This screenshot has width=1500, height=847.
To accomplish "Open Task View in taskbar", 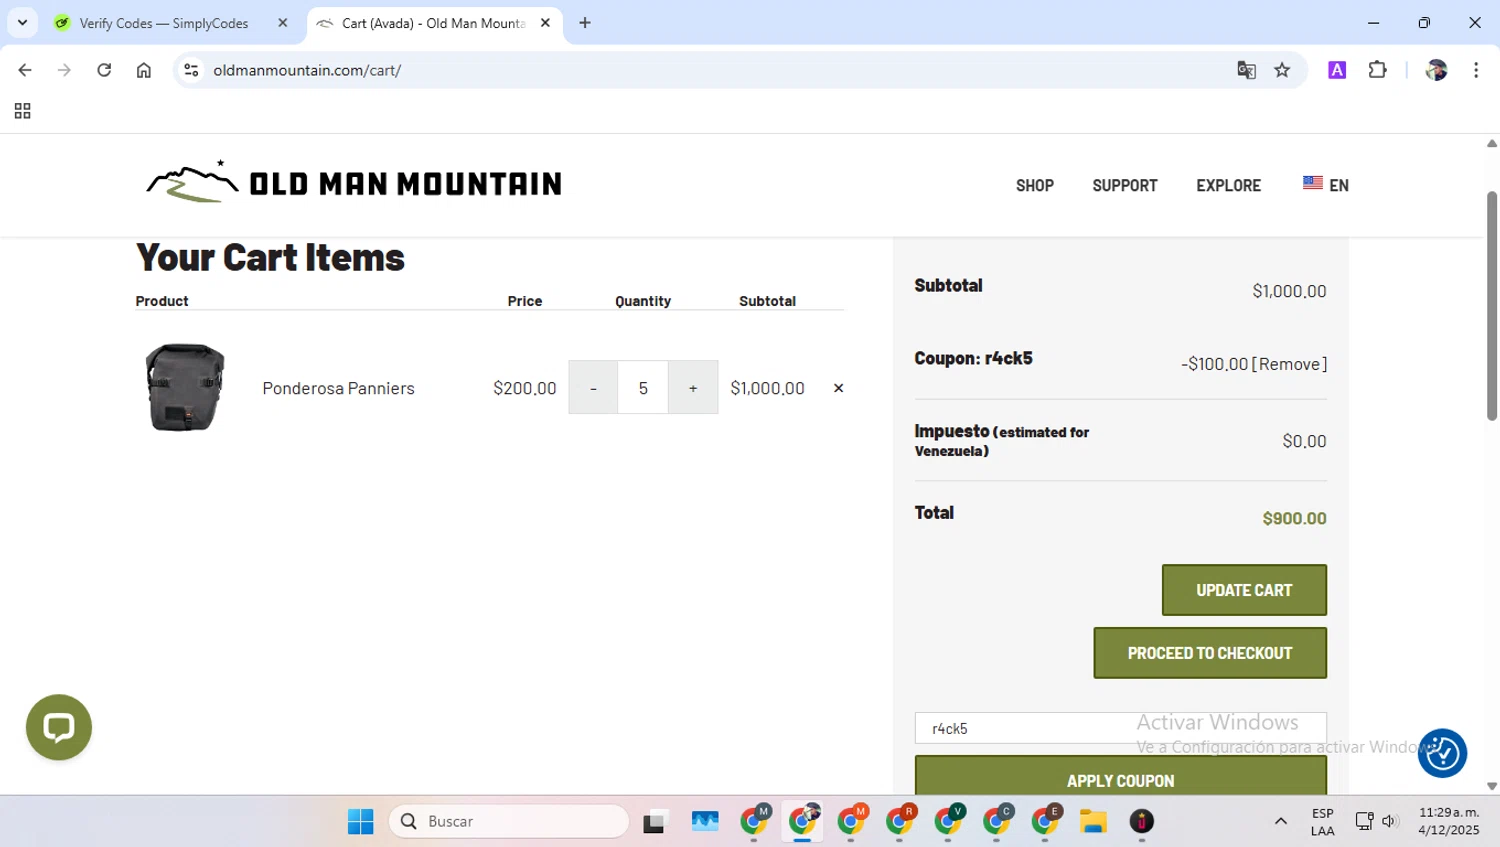I will point(655,821).
